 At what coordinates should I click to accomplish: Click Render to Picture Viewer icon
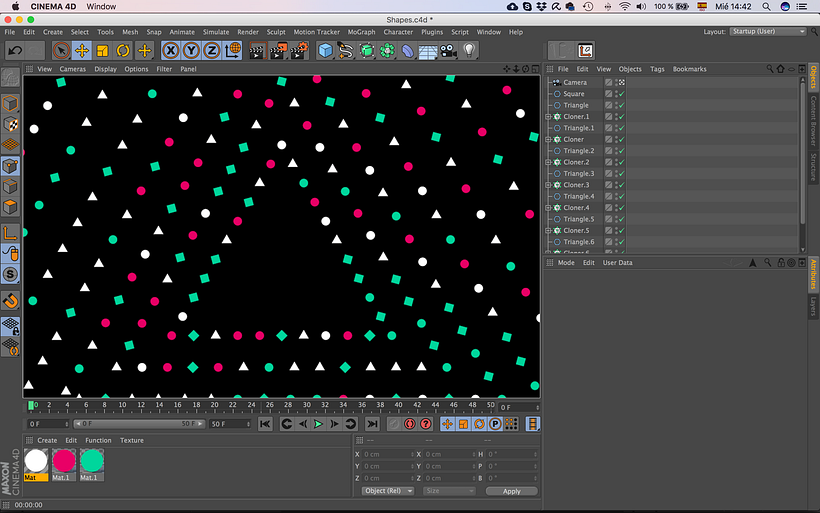pos(278,51)
